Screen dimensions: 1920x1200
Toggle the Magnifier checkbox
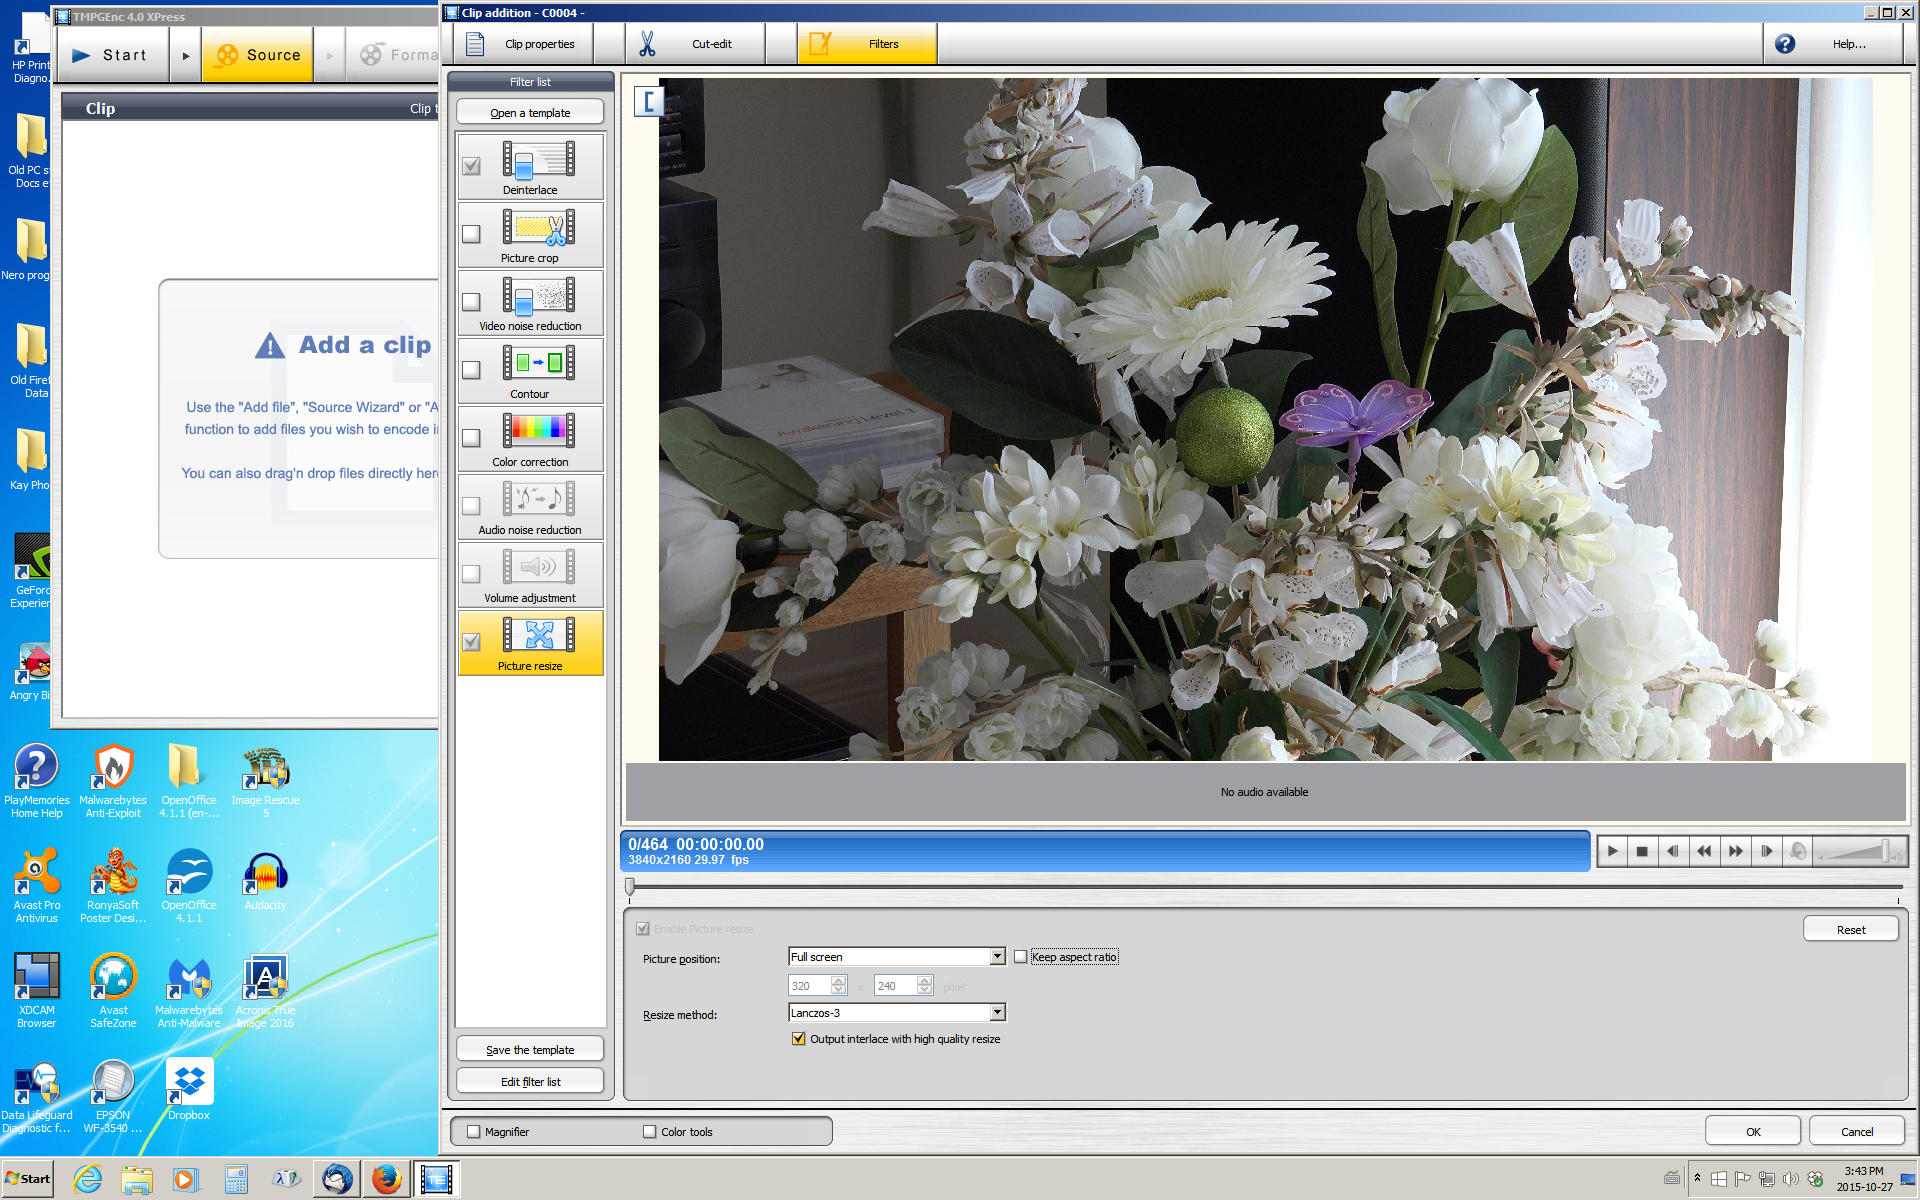(x=474, y=1132)
